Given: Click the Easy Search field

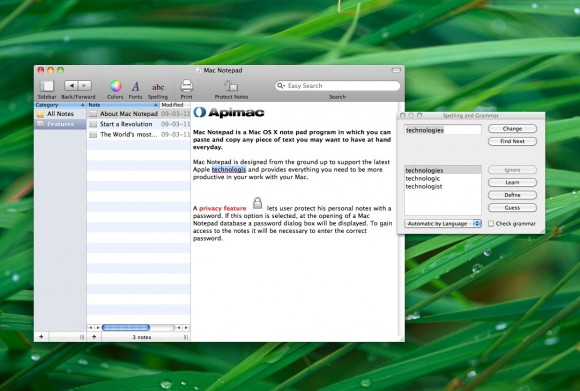Looking at the screenshot, I should pyautogui.click(x=338, y=86).
